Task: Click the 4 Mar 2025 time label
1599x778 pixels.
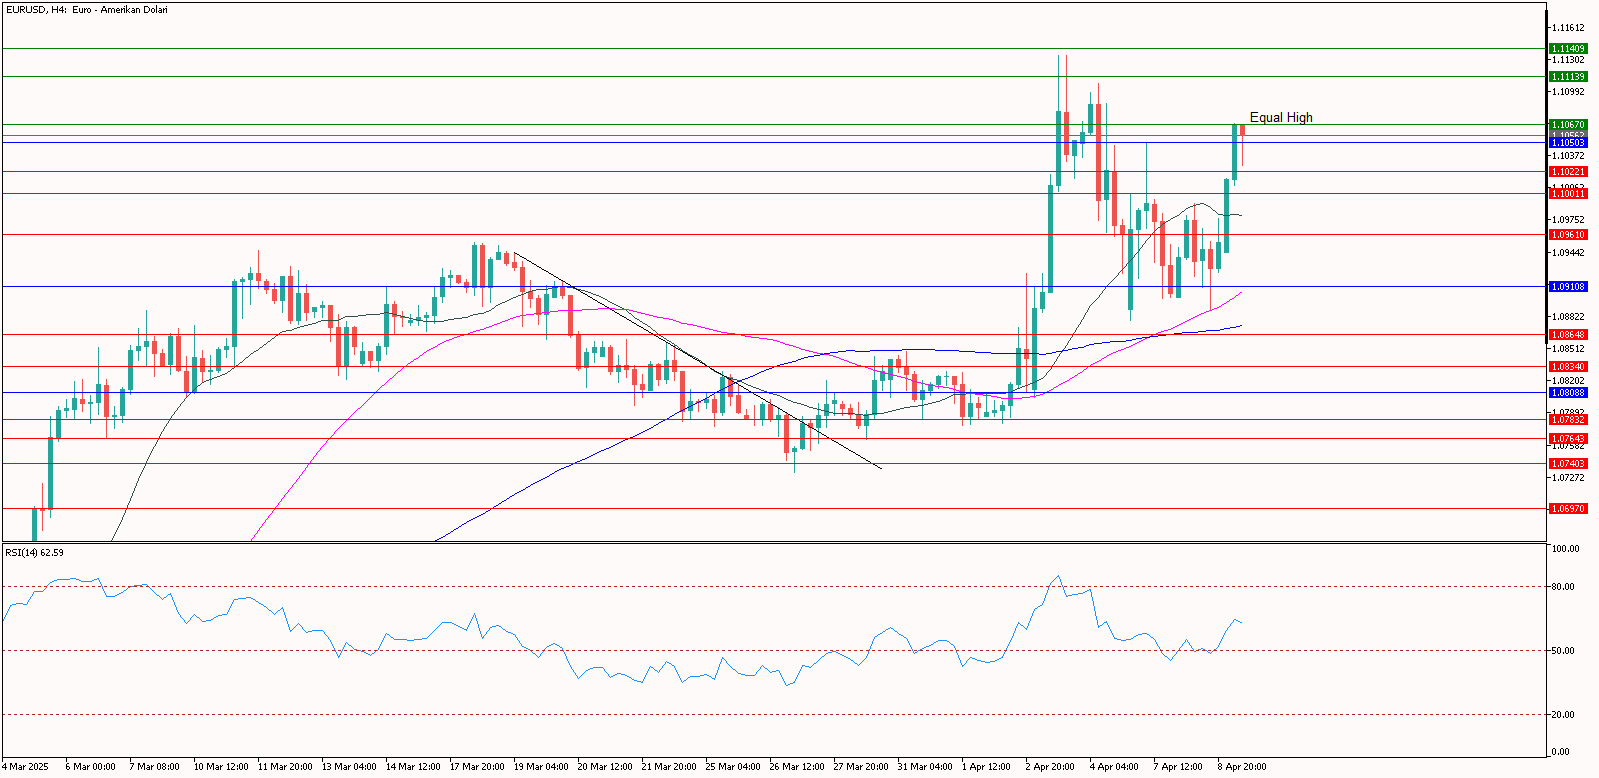Action: (x=25, y=767)
